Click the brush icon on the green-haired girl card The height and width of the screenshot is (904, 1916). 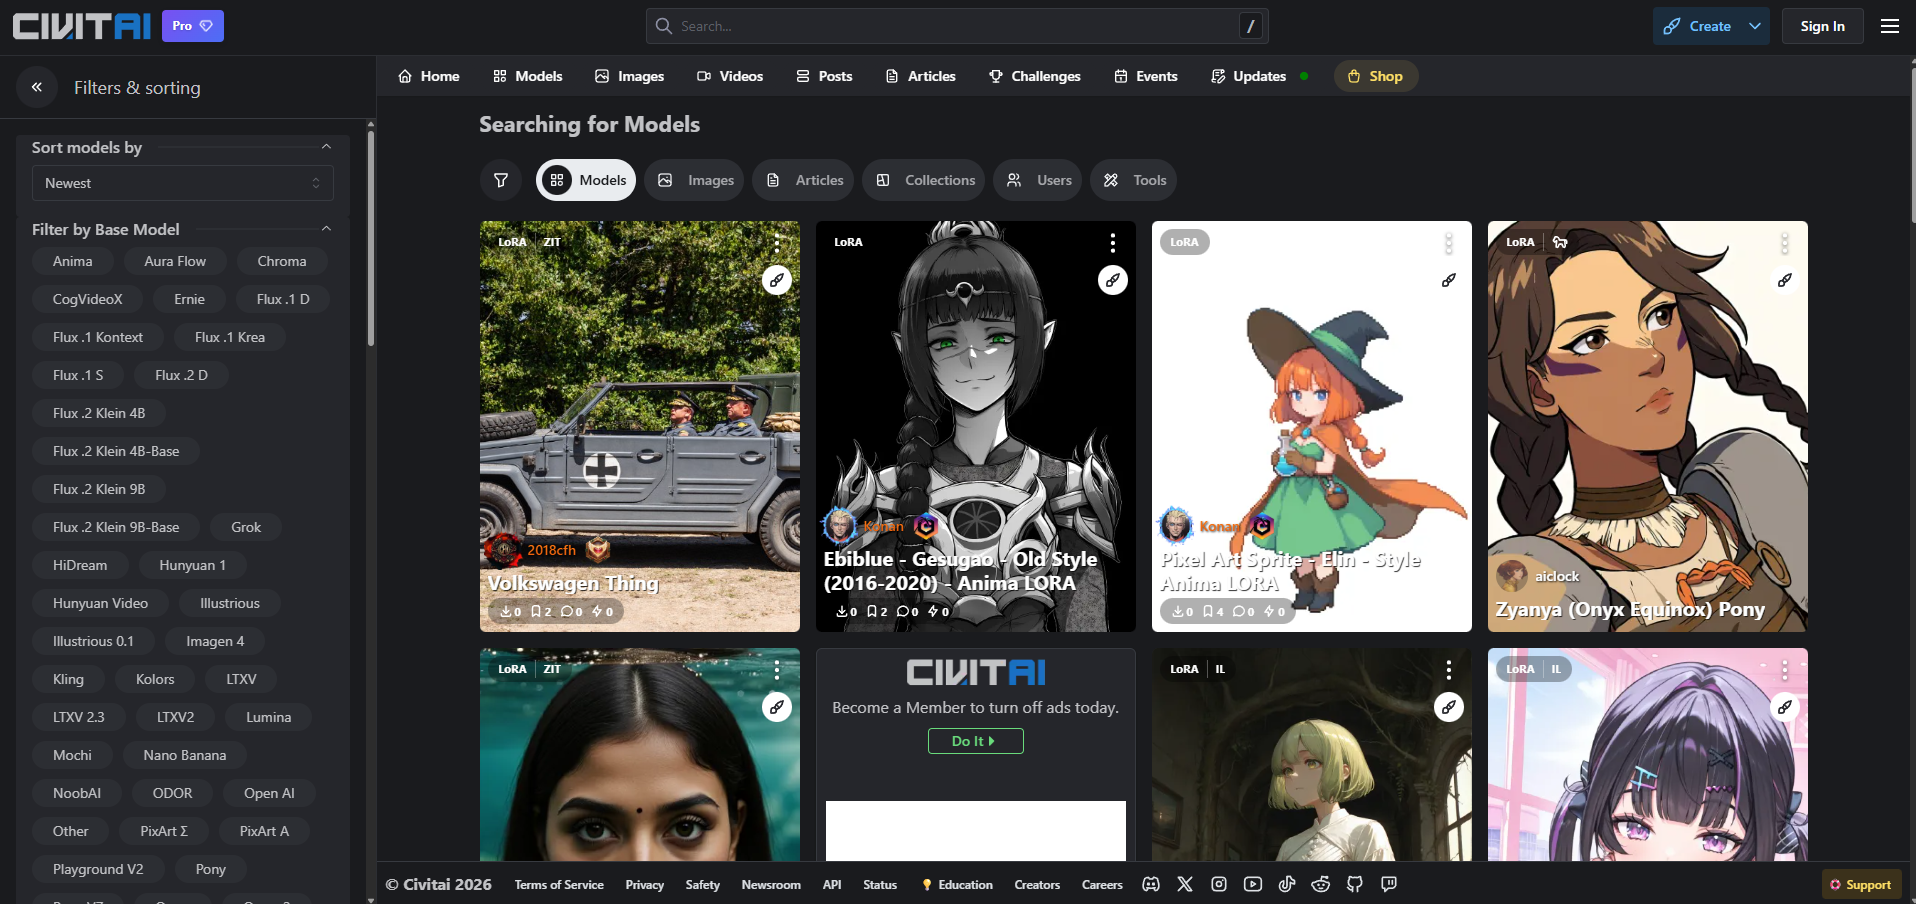[x=1449, y=707]
